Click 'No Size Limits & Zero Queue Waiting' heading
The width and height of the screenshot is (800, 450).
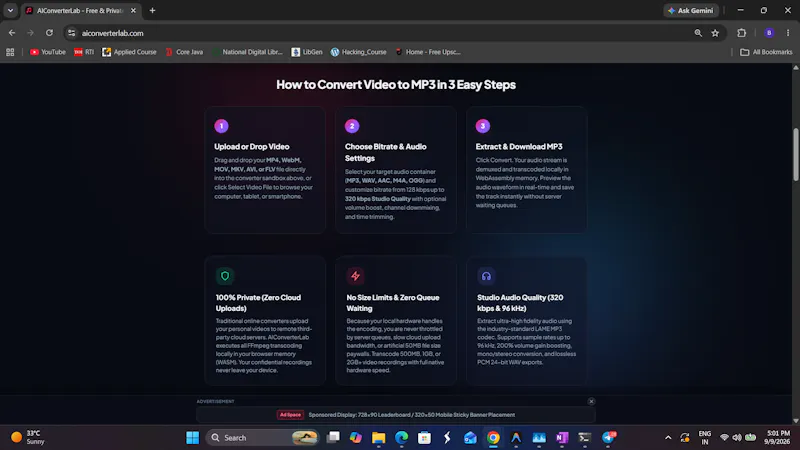[x=393, y=303]
